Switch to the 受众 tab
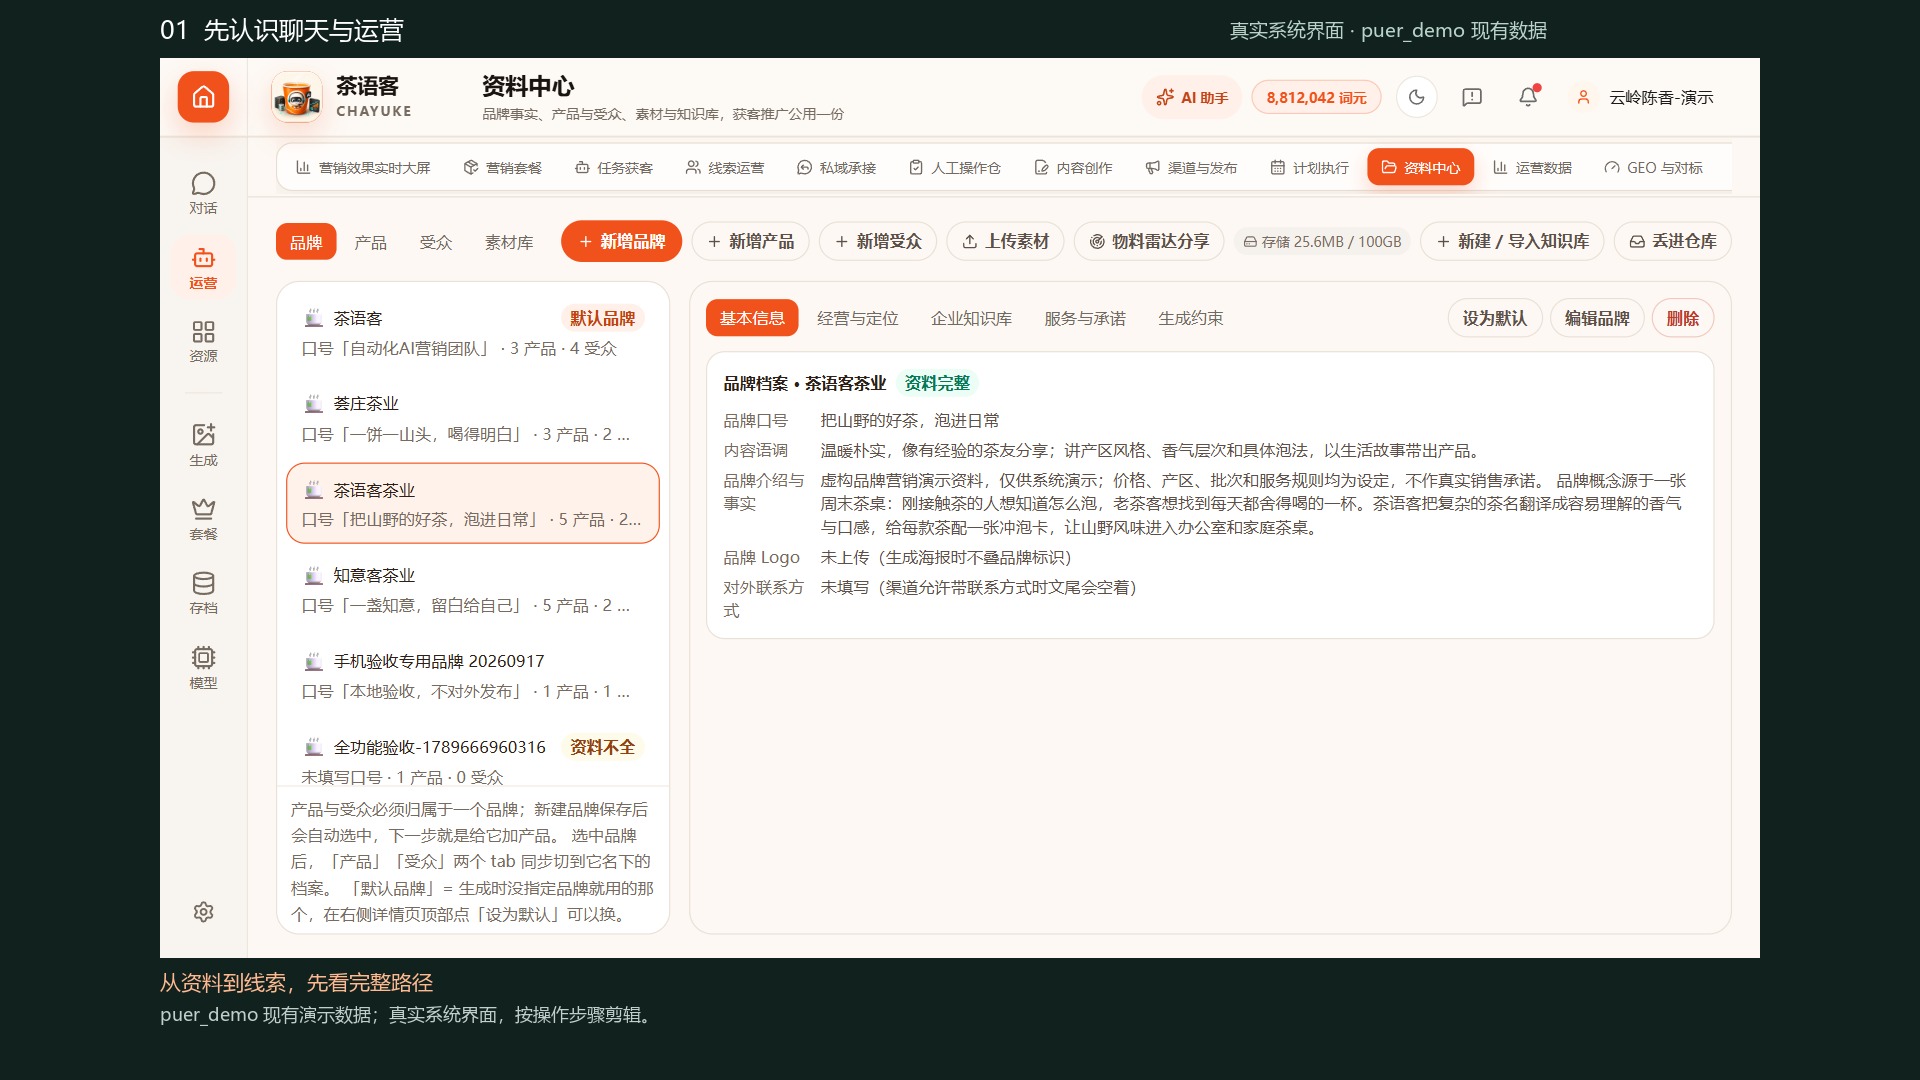This screenshot has width=1920, height=1080. point(436,242)
